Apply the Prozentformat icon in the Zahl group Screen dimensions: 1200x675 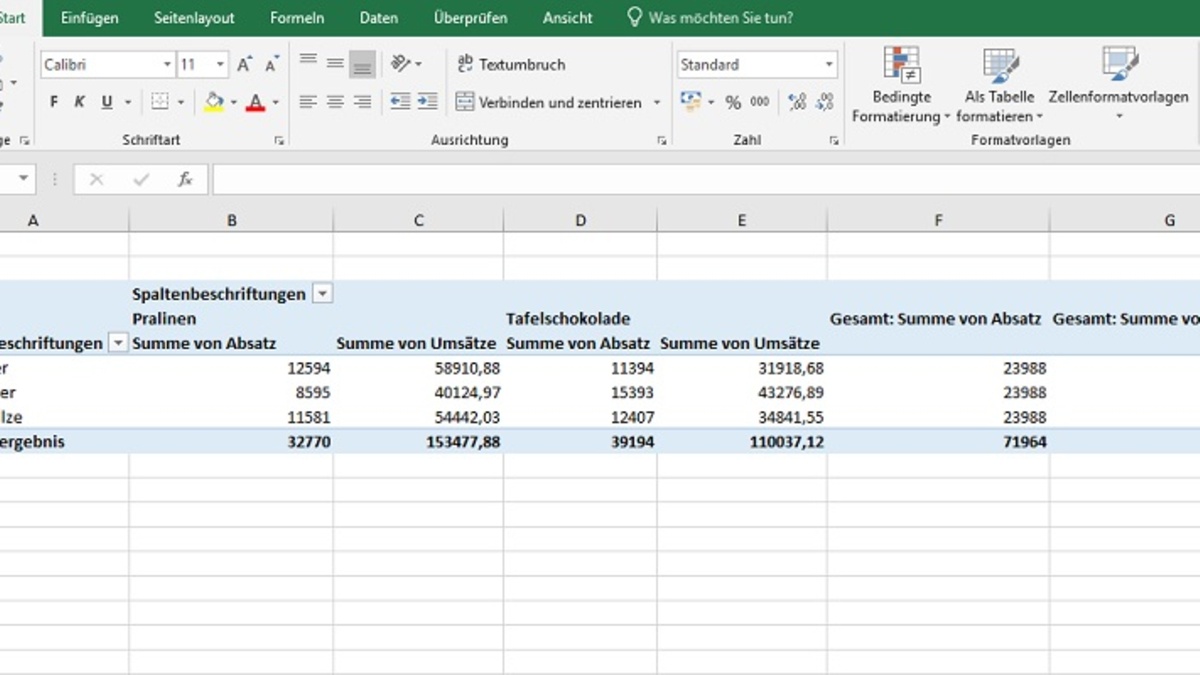(x=733, y=101)
